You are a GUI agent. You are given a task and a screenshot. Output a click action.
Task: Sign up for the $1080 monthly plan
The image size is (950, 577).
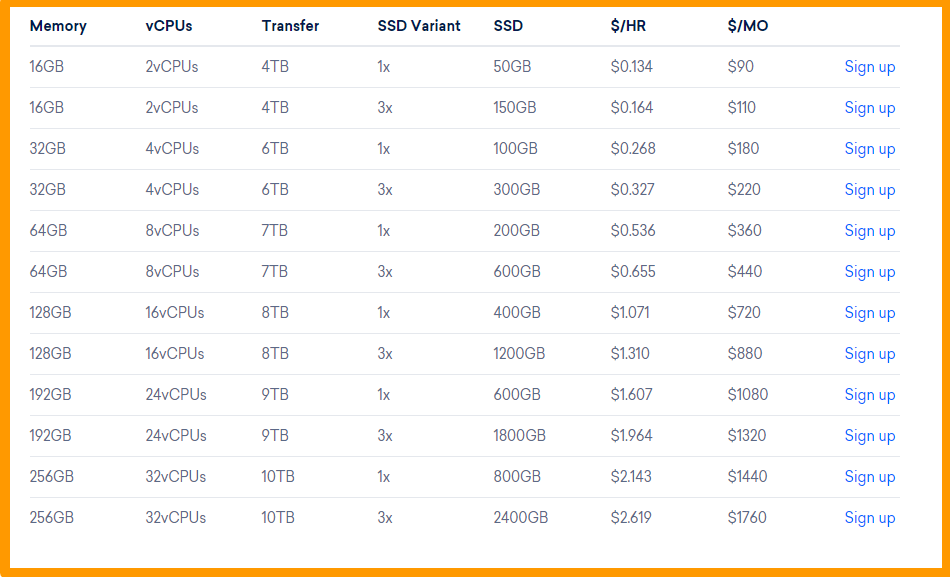(x=869, y=395)
